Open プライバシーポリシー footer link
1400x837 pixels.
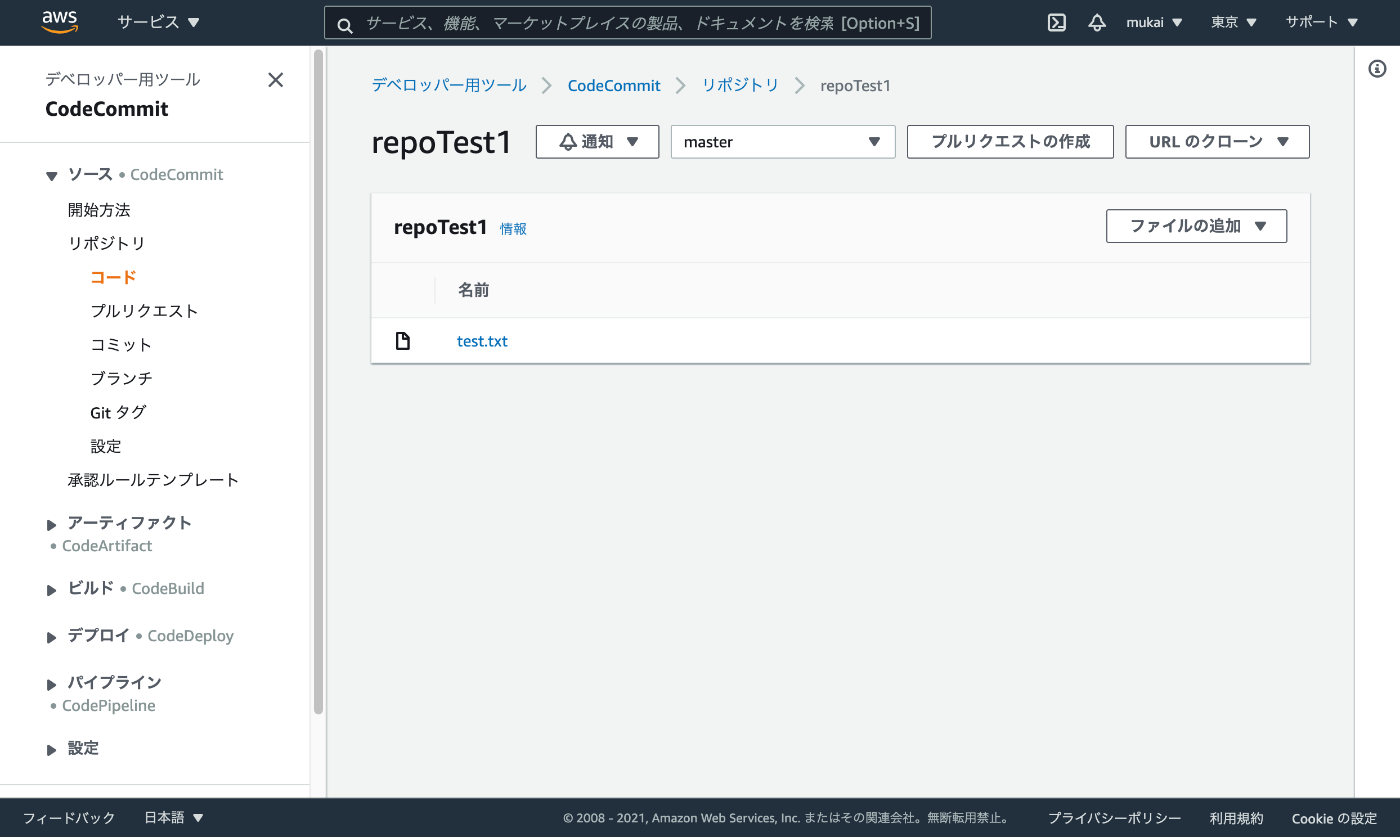1114,818
